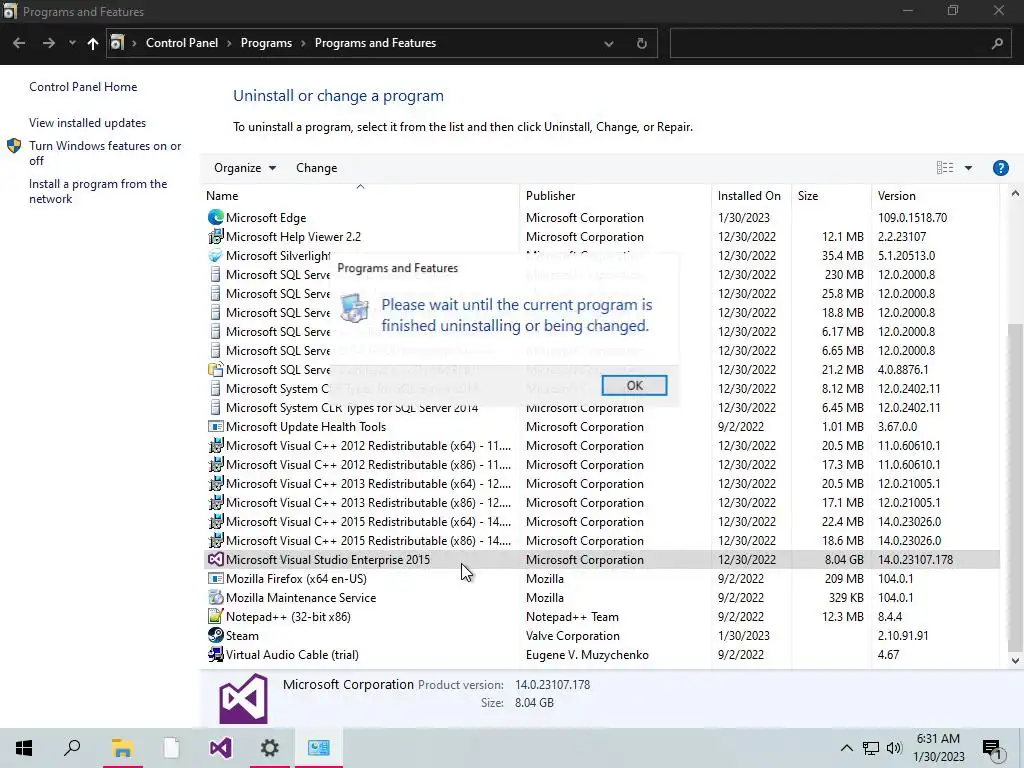Click the Valve Corporation publisher cell
Viewport: 1024px width, 768px height.
click(573, 635)
